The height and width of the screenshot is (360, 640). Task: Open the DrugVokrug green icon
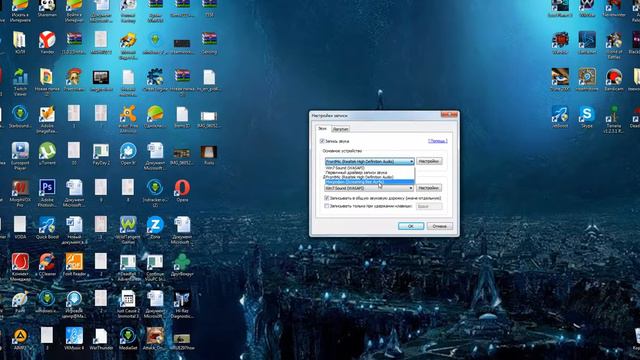point(182,262)
